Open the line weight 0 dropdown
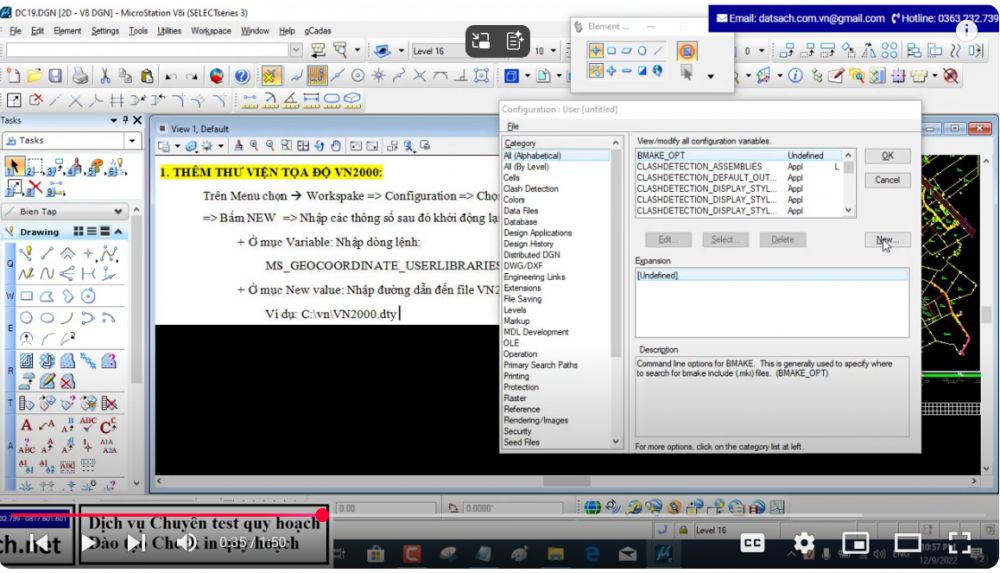 (x=761, y=50)
